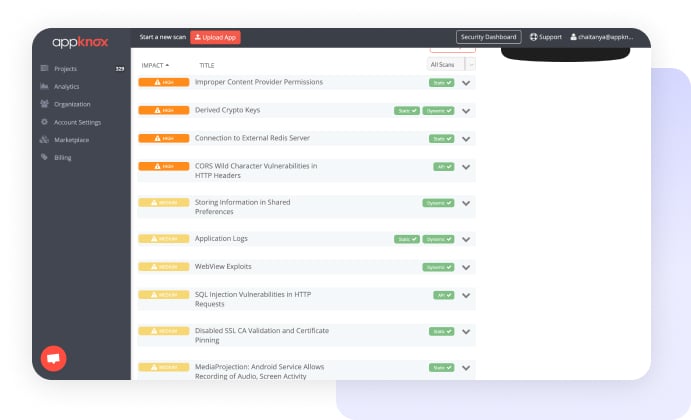Click MEDIUM badge on WebView Exploits
This screenshot has height=420, width=691.
(x=164, y=267)
